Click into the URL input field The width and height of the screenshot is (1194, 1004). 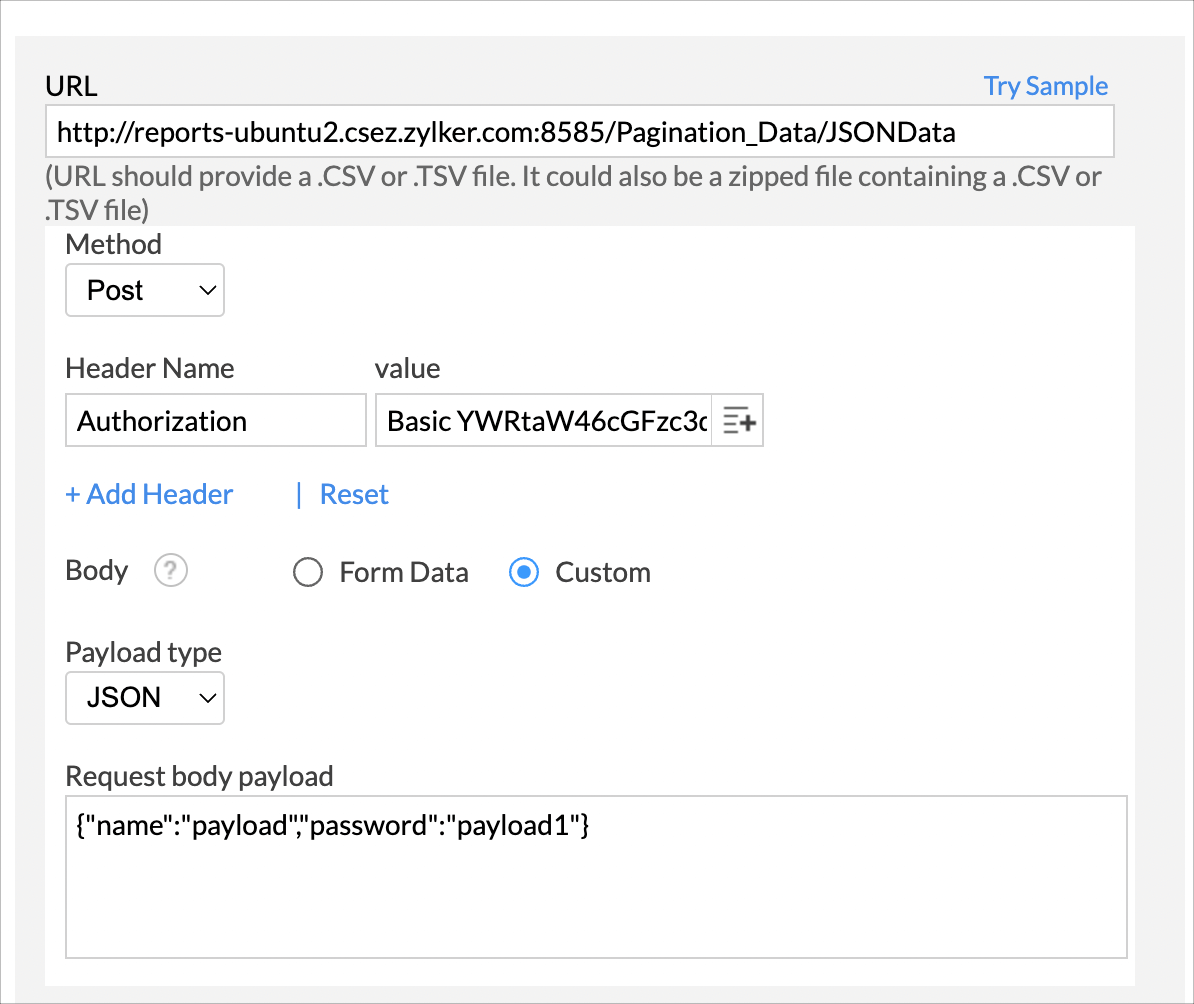579,132
